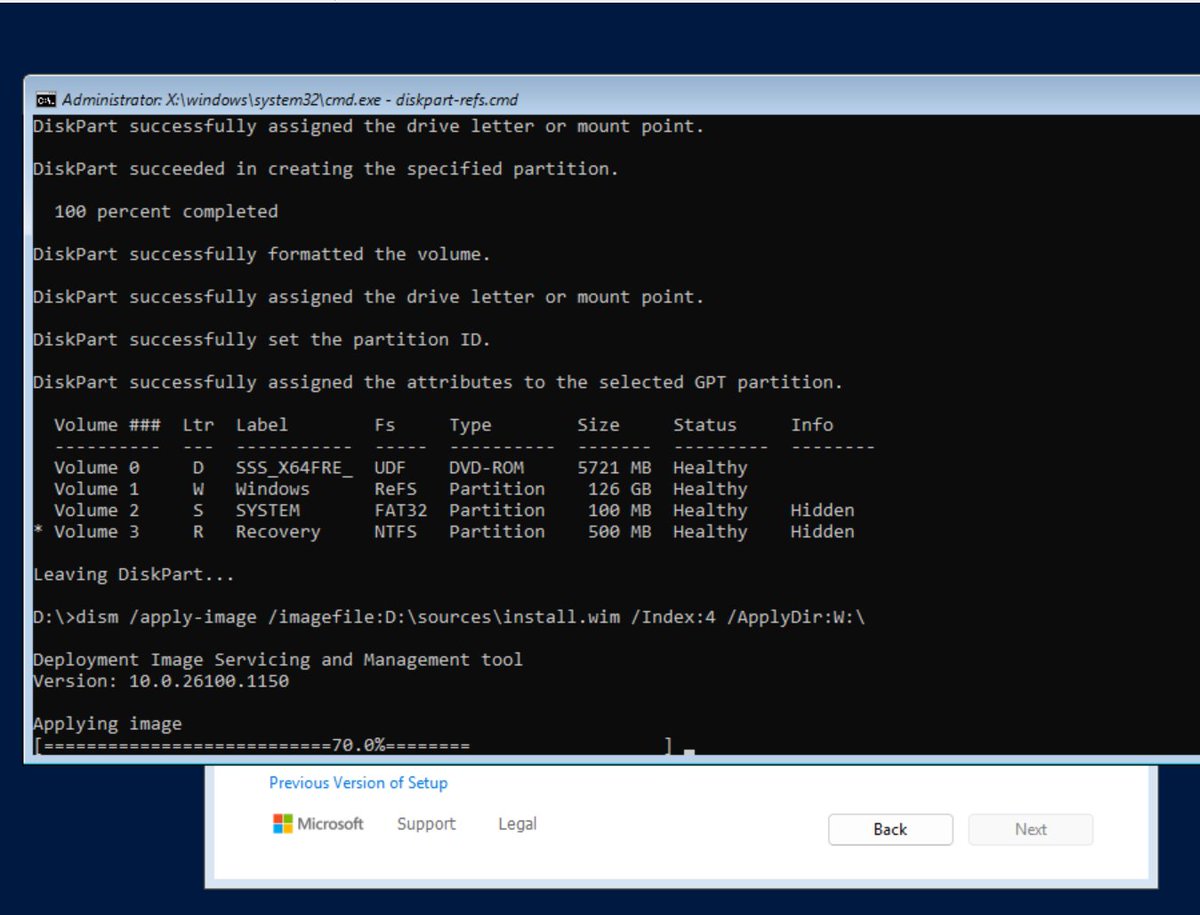Click the cmd window title text
The height and width of the screenshot is (915, 1200).
click(290, 100)
